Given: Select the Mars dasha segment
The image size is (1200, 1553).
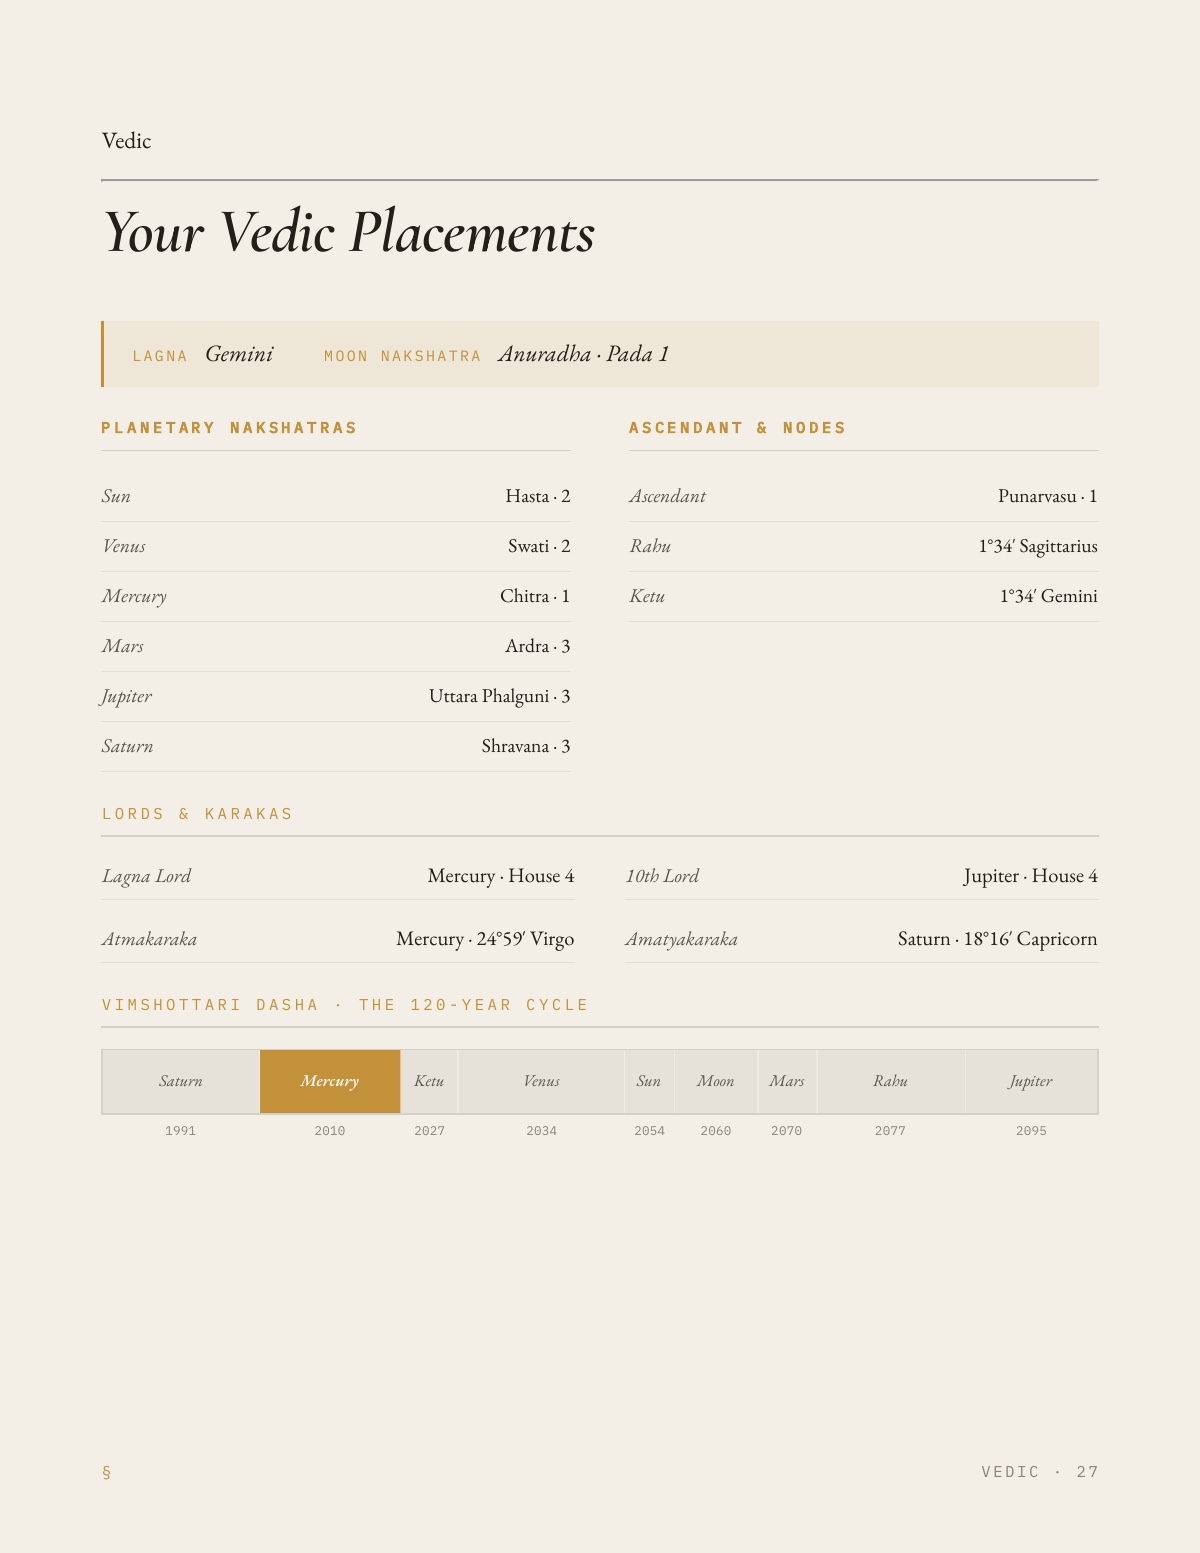Looking at the screenshot, I should click(787, 1081).
